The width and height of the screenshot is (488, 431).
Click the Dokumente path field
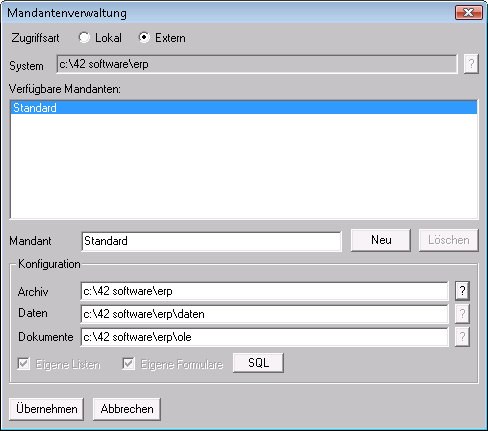click(x=264, y=337)
